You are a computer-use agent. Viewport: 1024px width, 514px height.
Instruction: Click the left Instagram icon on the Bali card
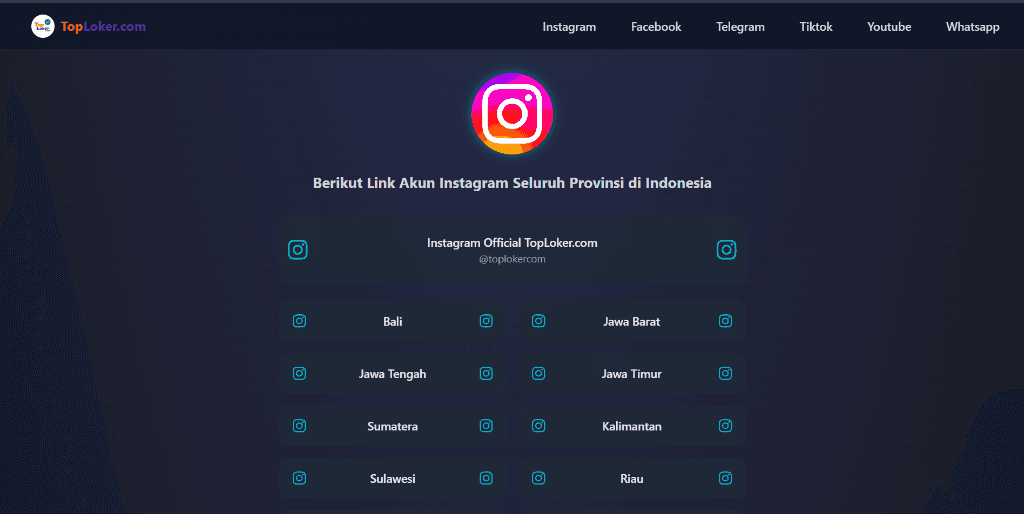[299, 321]
